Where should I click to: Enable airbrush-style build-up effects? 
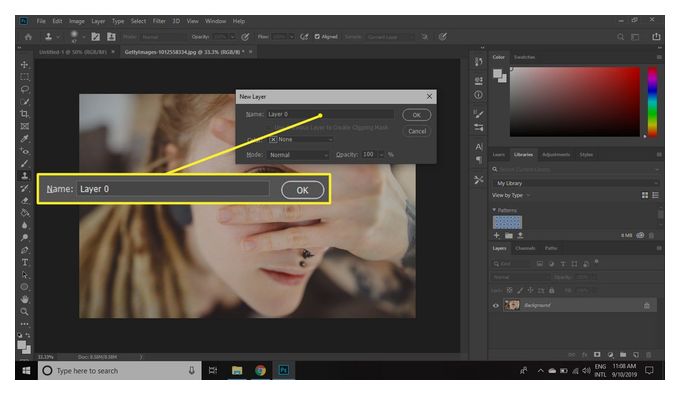pos(304,37)
